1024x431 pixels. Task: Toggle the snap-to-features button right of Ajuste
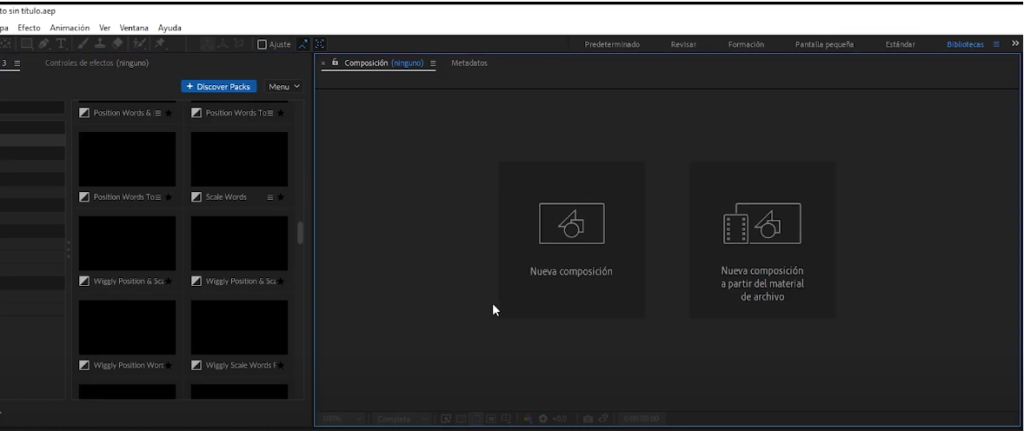click(x=320, y=44)
